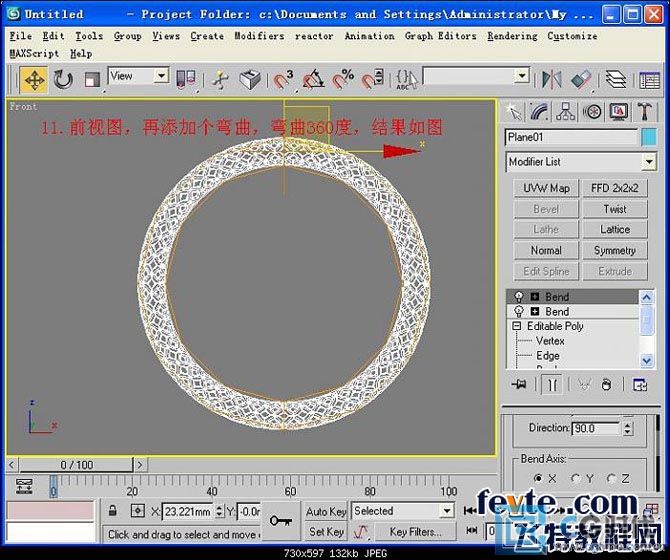Click the Mirror tool icon
This screenshot has height=560, width=670.
552,80
